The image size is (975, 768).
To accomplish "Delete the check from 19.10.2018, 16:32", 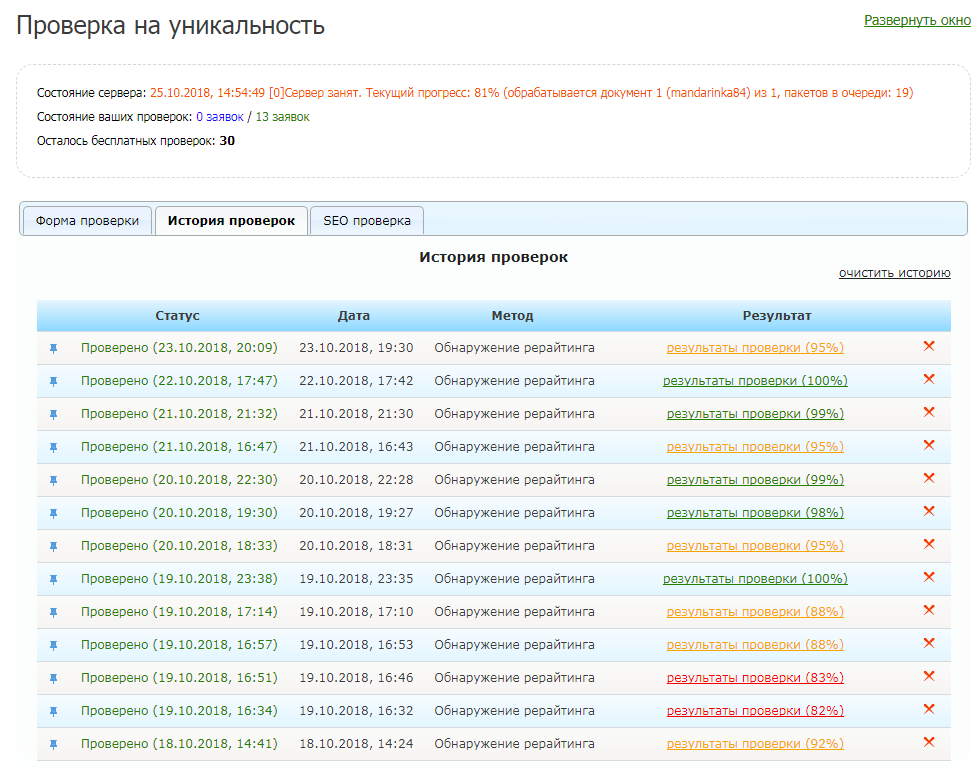I will 929,708.
